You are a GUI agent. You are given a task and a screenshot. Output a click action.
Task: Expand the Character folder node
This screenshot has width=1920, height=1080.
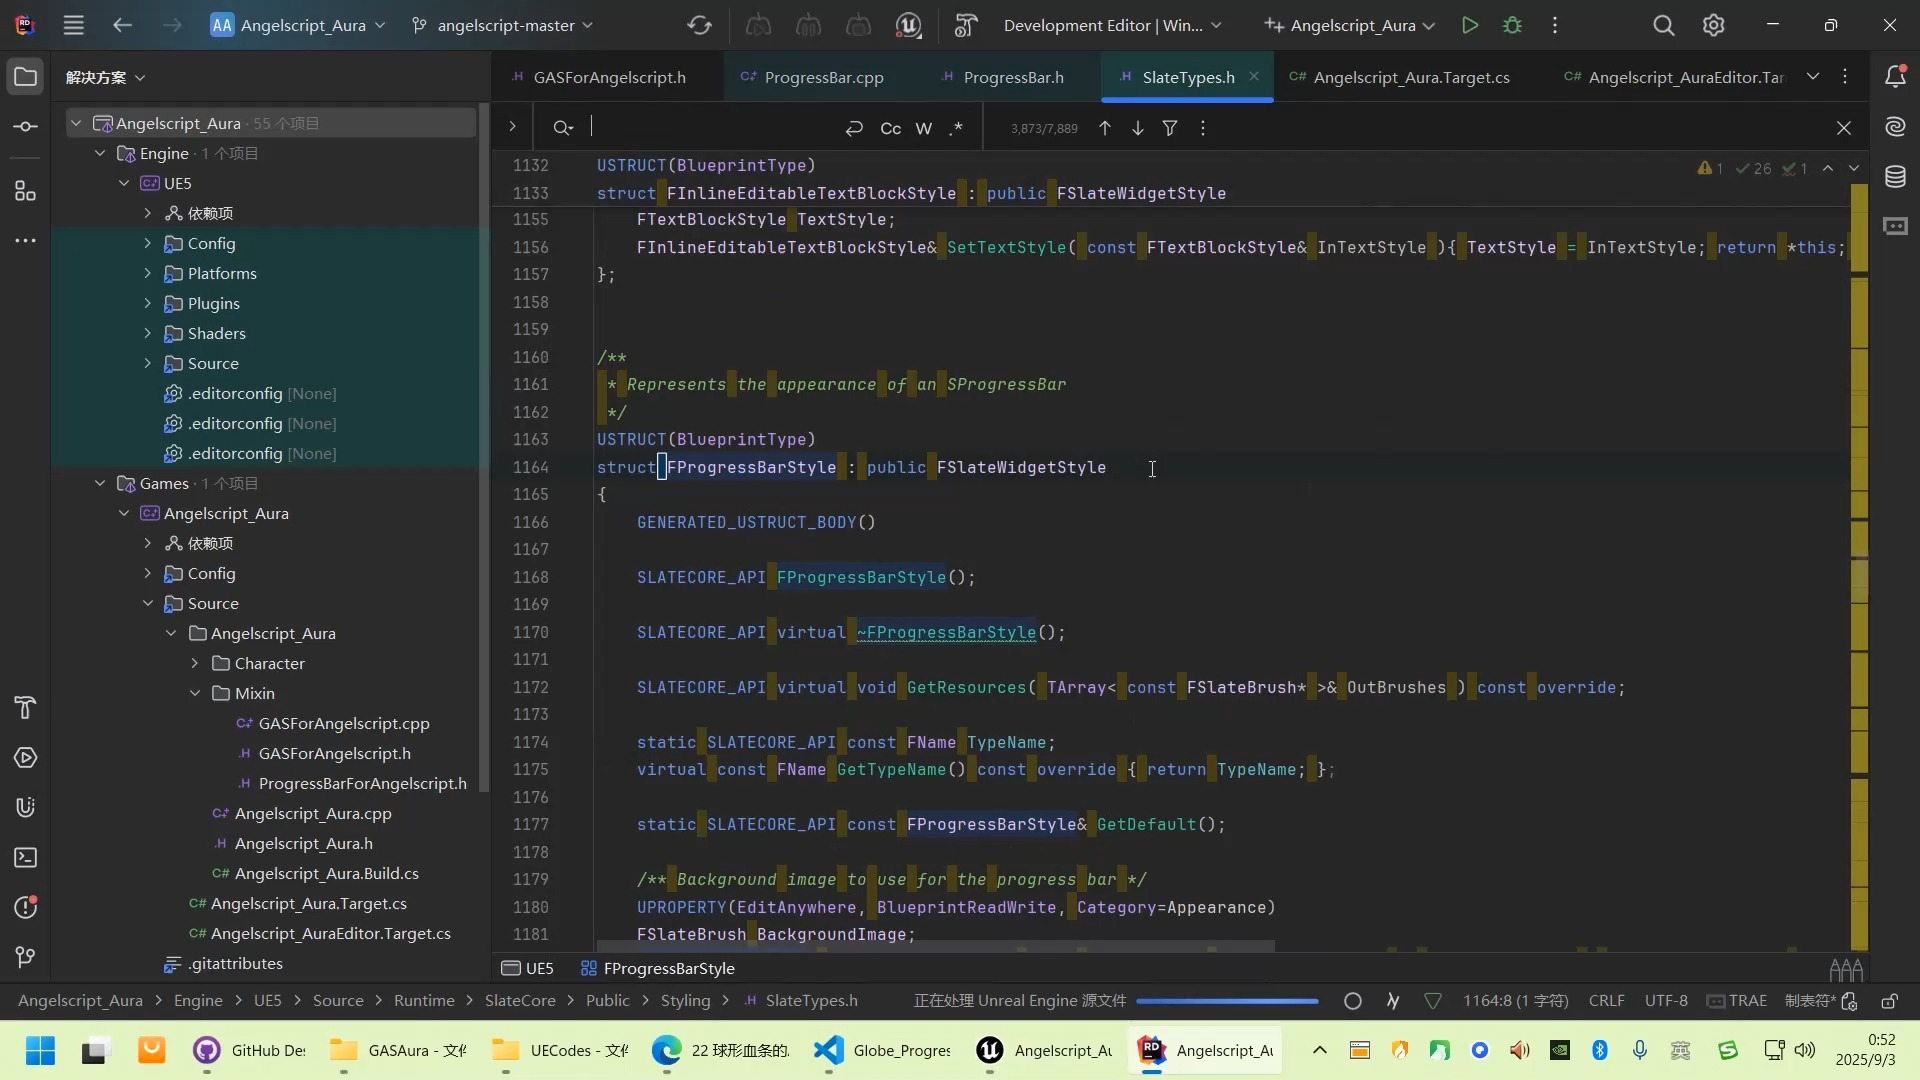(x=194, y=663)
